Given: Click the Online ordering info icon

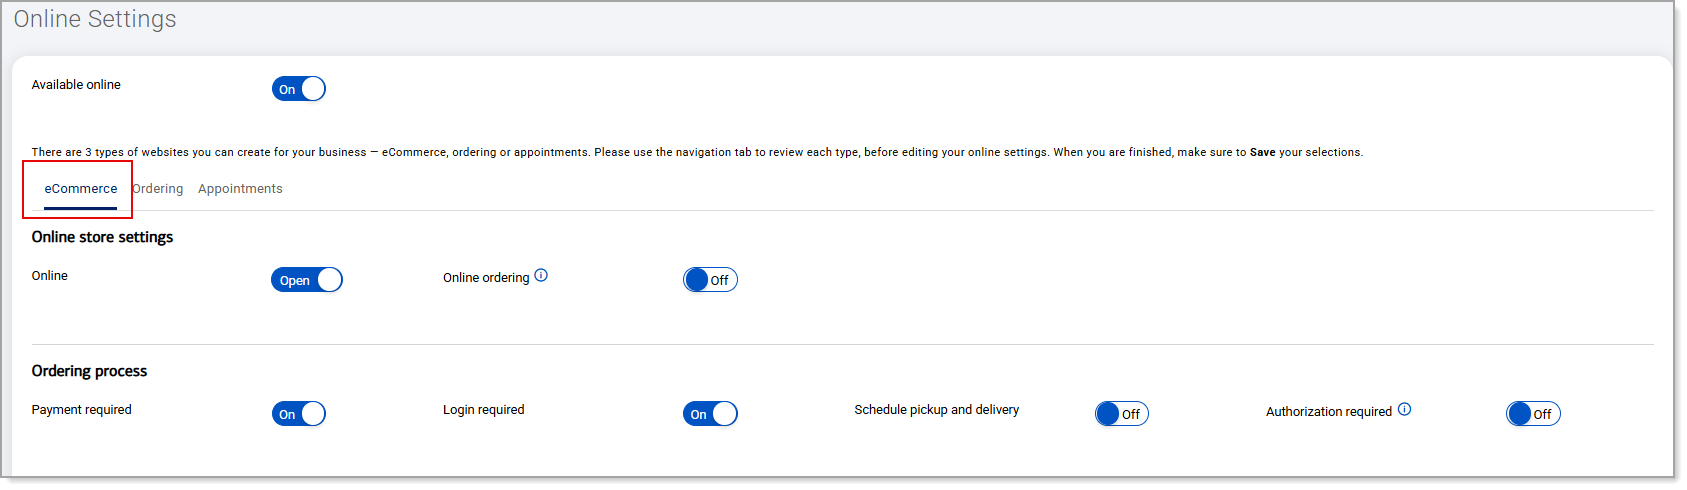Looking at the screenshot, I should 541,275.
